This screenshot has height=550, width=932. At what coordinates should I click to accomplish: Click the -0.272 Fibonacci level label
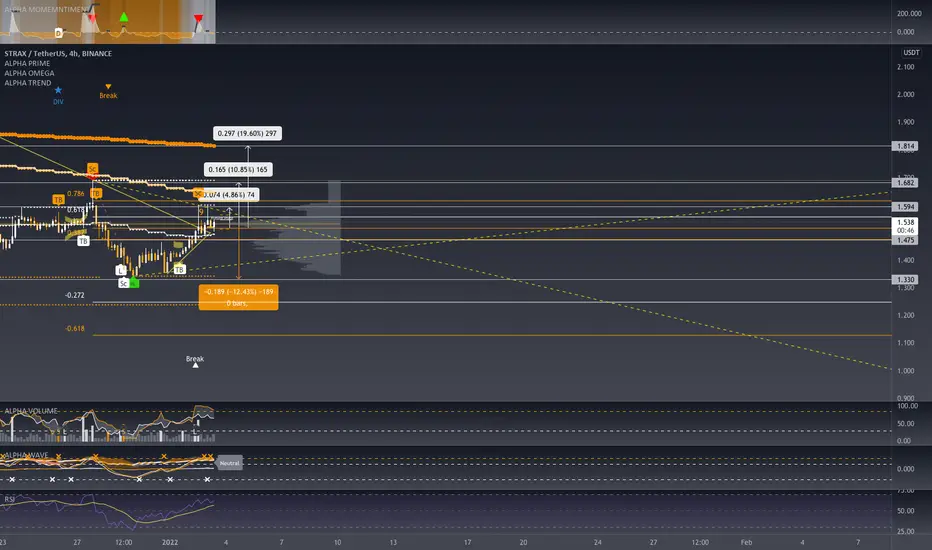coord(75,295)
